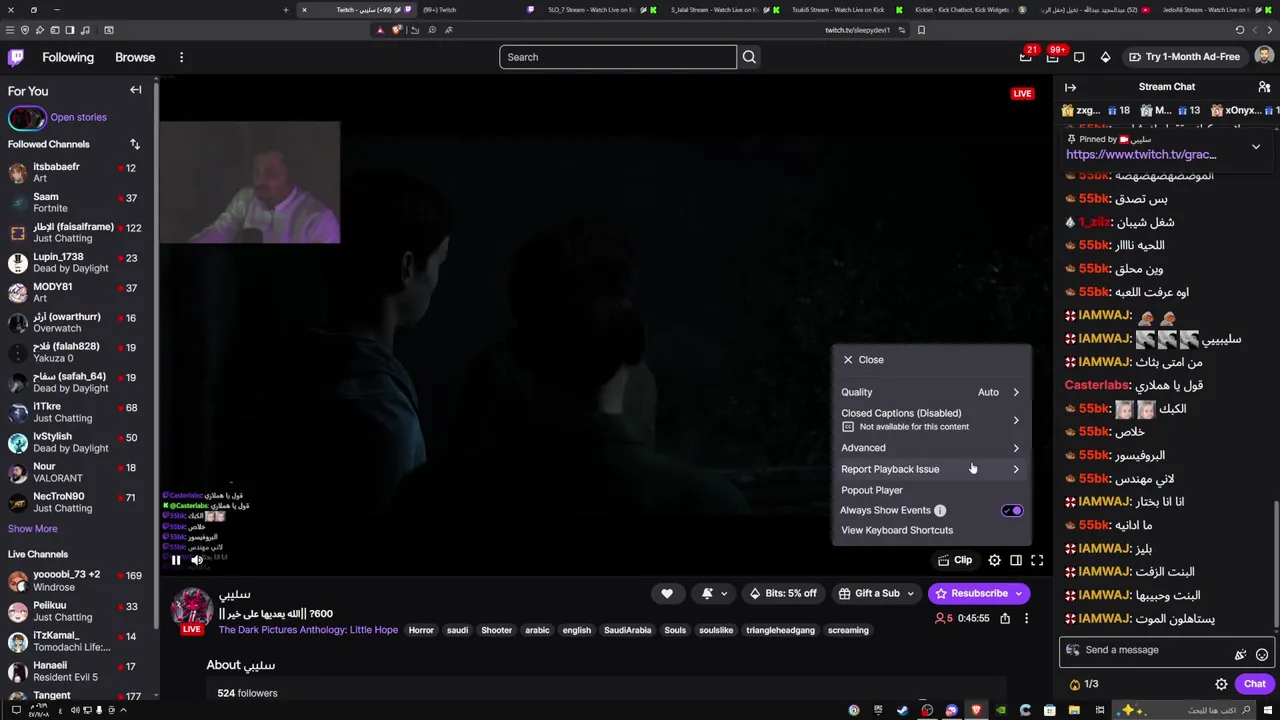Image resolution: width=1280 pixels, height=720 pixels.
Task: Click the chat scrollbar
Action: coord(1276,563)
